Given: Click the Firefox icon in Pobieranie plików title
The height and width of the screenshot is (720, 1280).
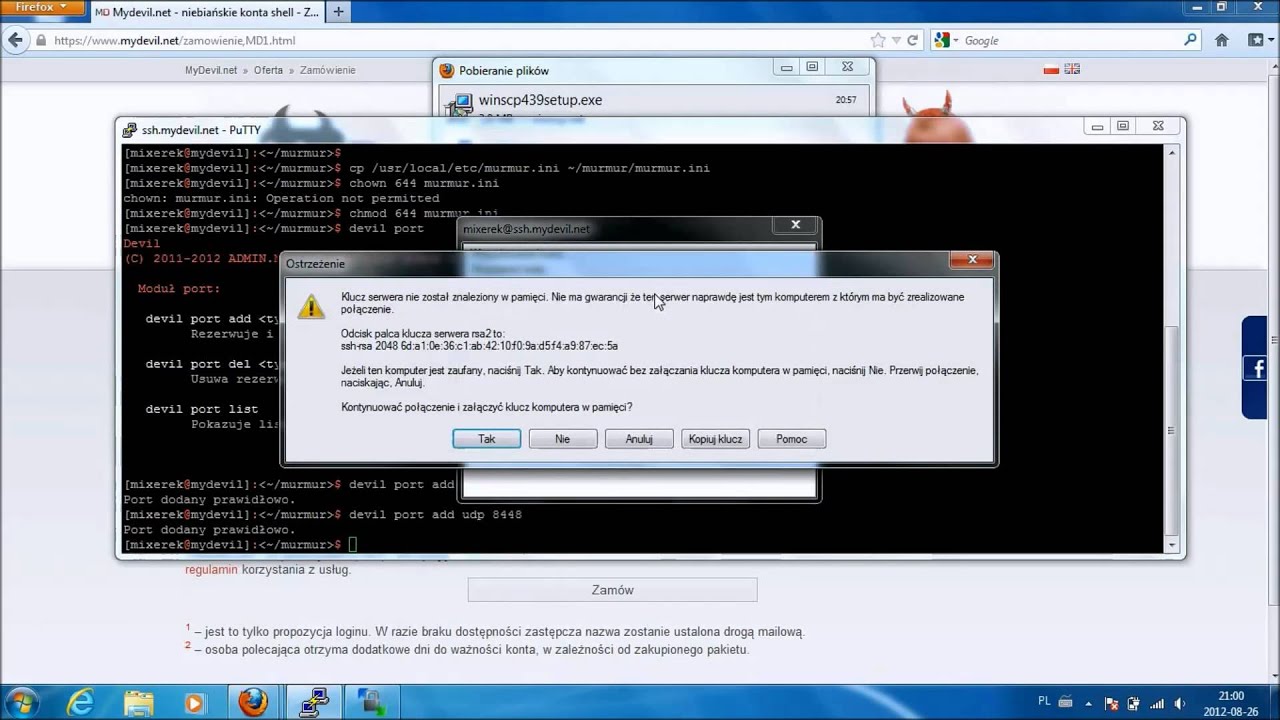Looking at the screenshot, I should pos(447,70).
